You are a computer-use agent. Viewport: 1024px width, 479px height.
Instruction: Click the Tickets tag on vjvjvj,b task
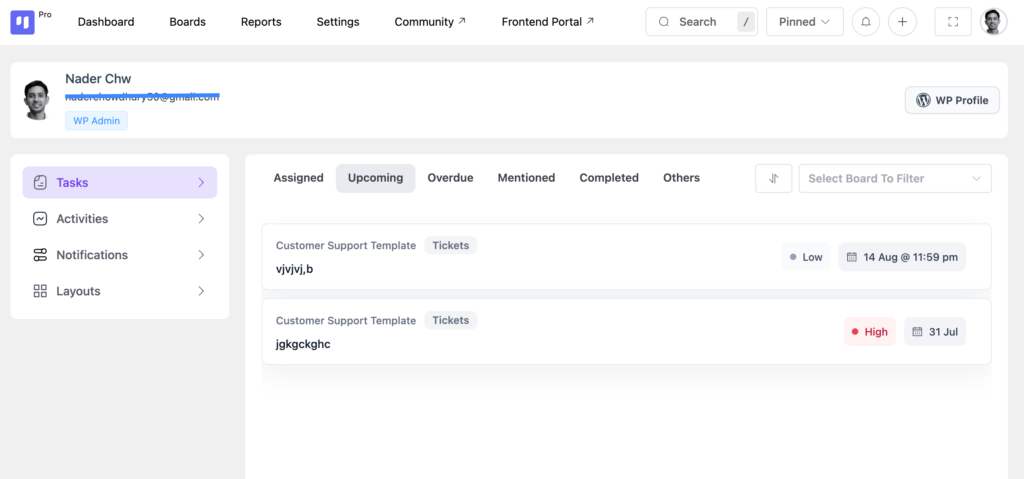451,245
